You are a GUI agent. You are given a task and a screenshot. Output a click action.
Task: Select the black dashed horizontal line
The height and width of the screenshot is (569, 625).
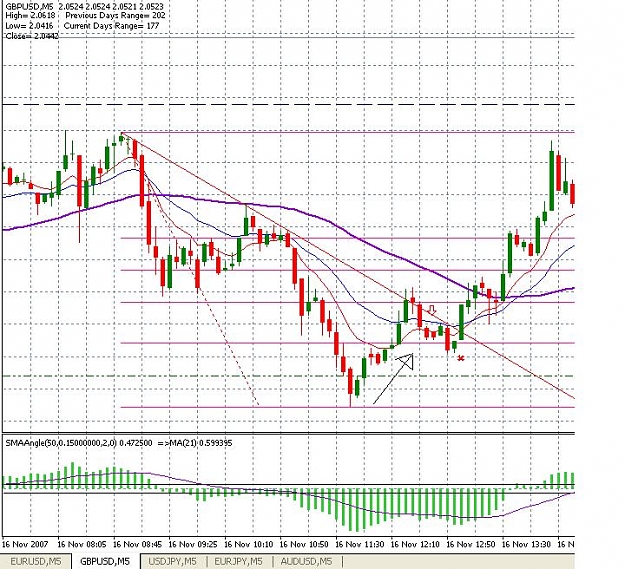(x=289, y=105)
